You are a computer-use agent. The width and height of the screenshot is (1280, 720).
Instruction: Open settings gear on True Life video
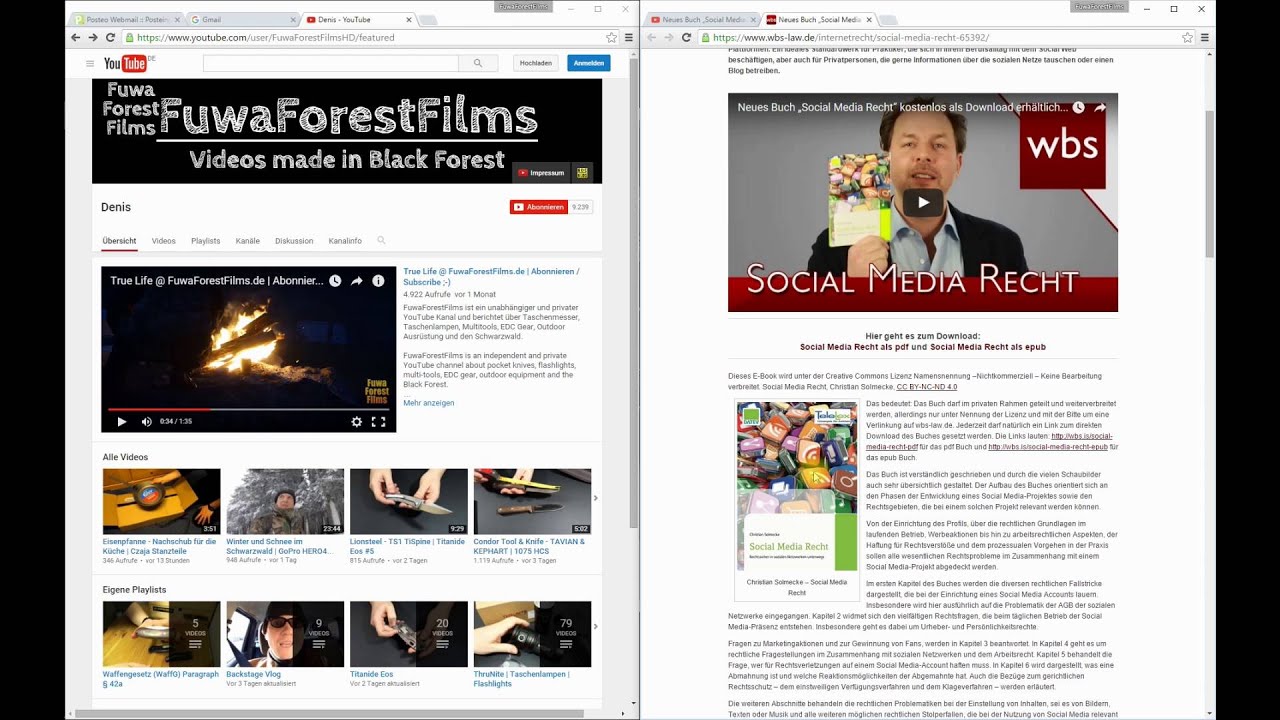(356, 421)
